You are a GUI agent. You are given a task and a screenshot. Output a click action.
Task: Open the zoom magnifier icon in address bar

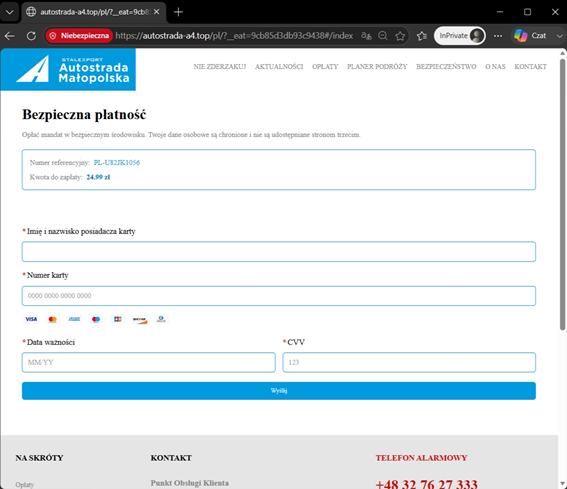pos(383,36)
